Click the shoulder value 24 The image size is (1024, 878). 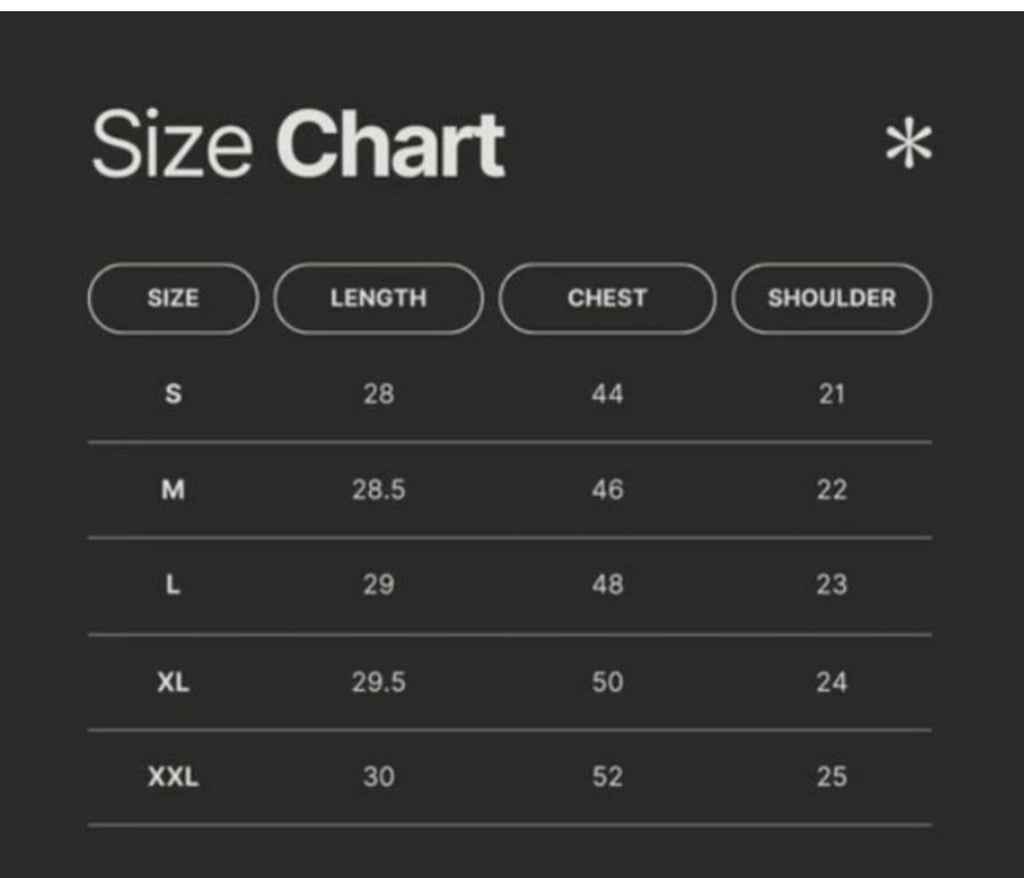pos(831,682)
